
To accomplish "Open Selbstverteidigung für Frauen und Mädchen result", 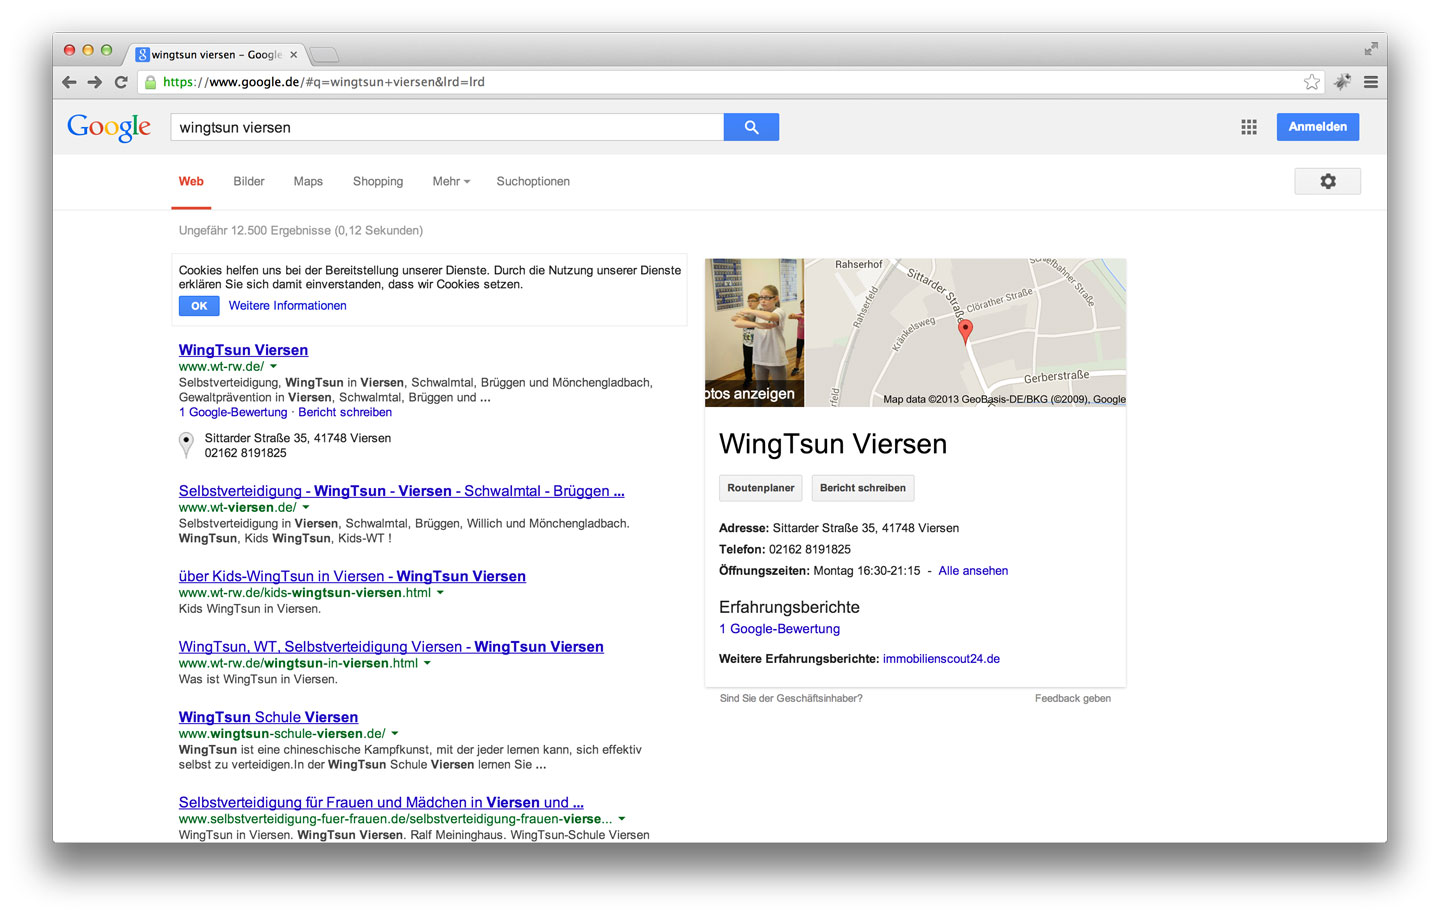I will point(381,802).
